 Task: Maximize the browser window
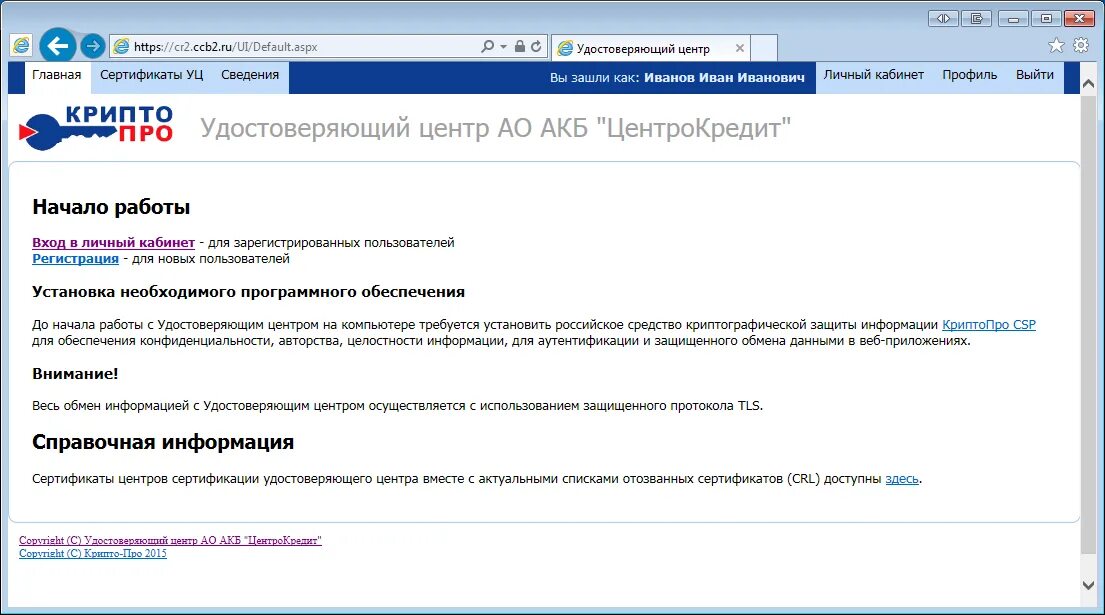point(1047,19)
